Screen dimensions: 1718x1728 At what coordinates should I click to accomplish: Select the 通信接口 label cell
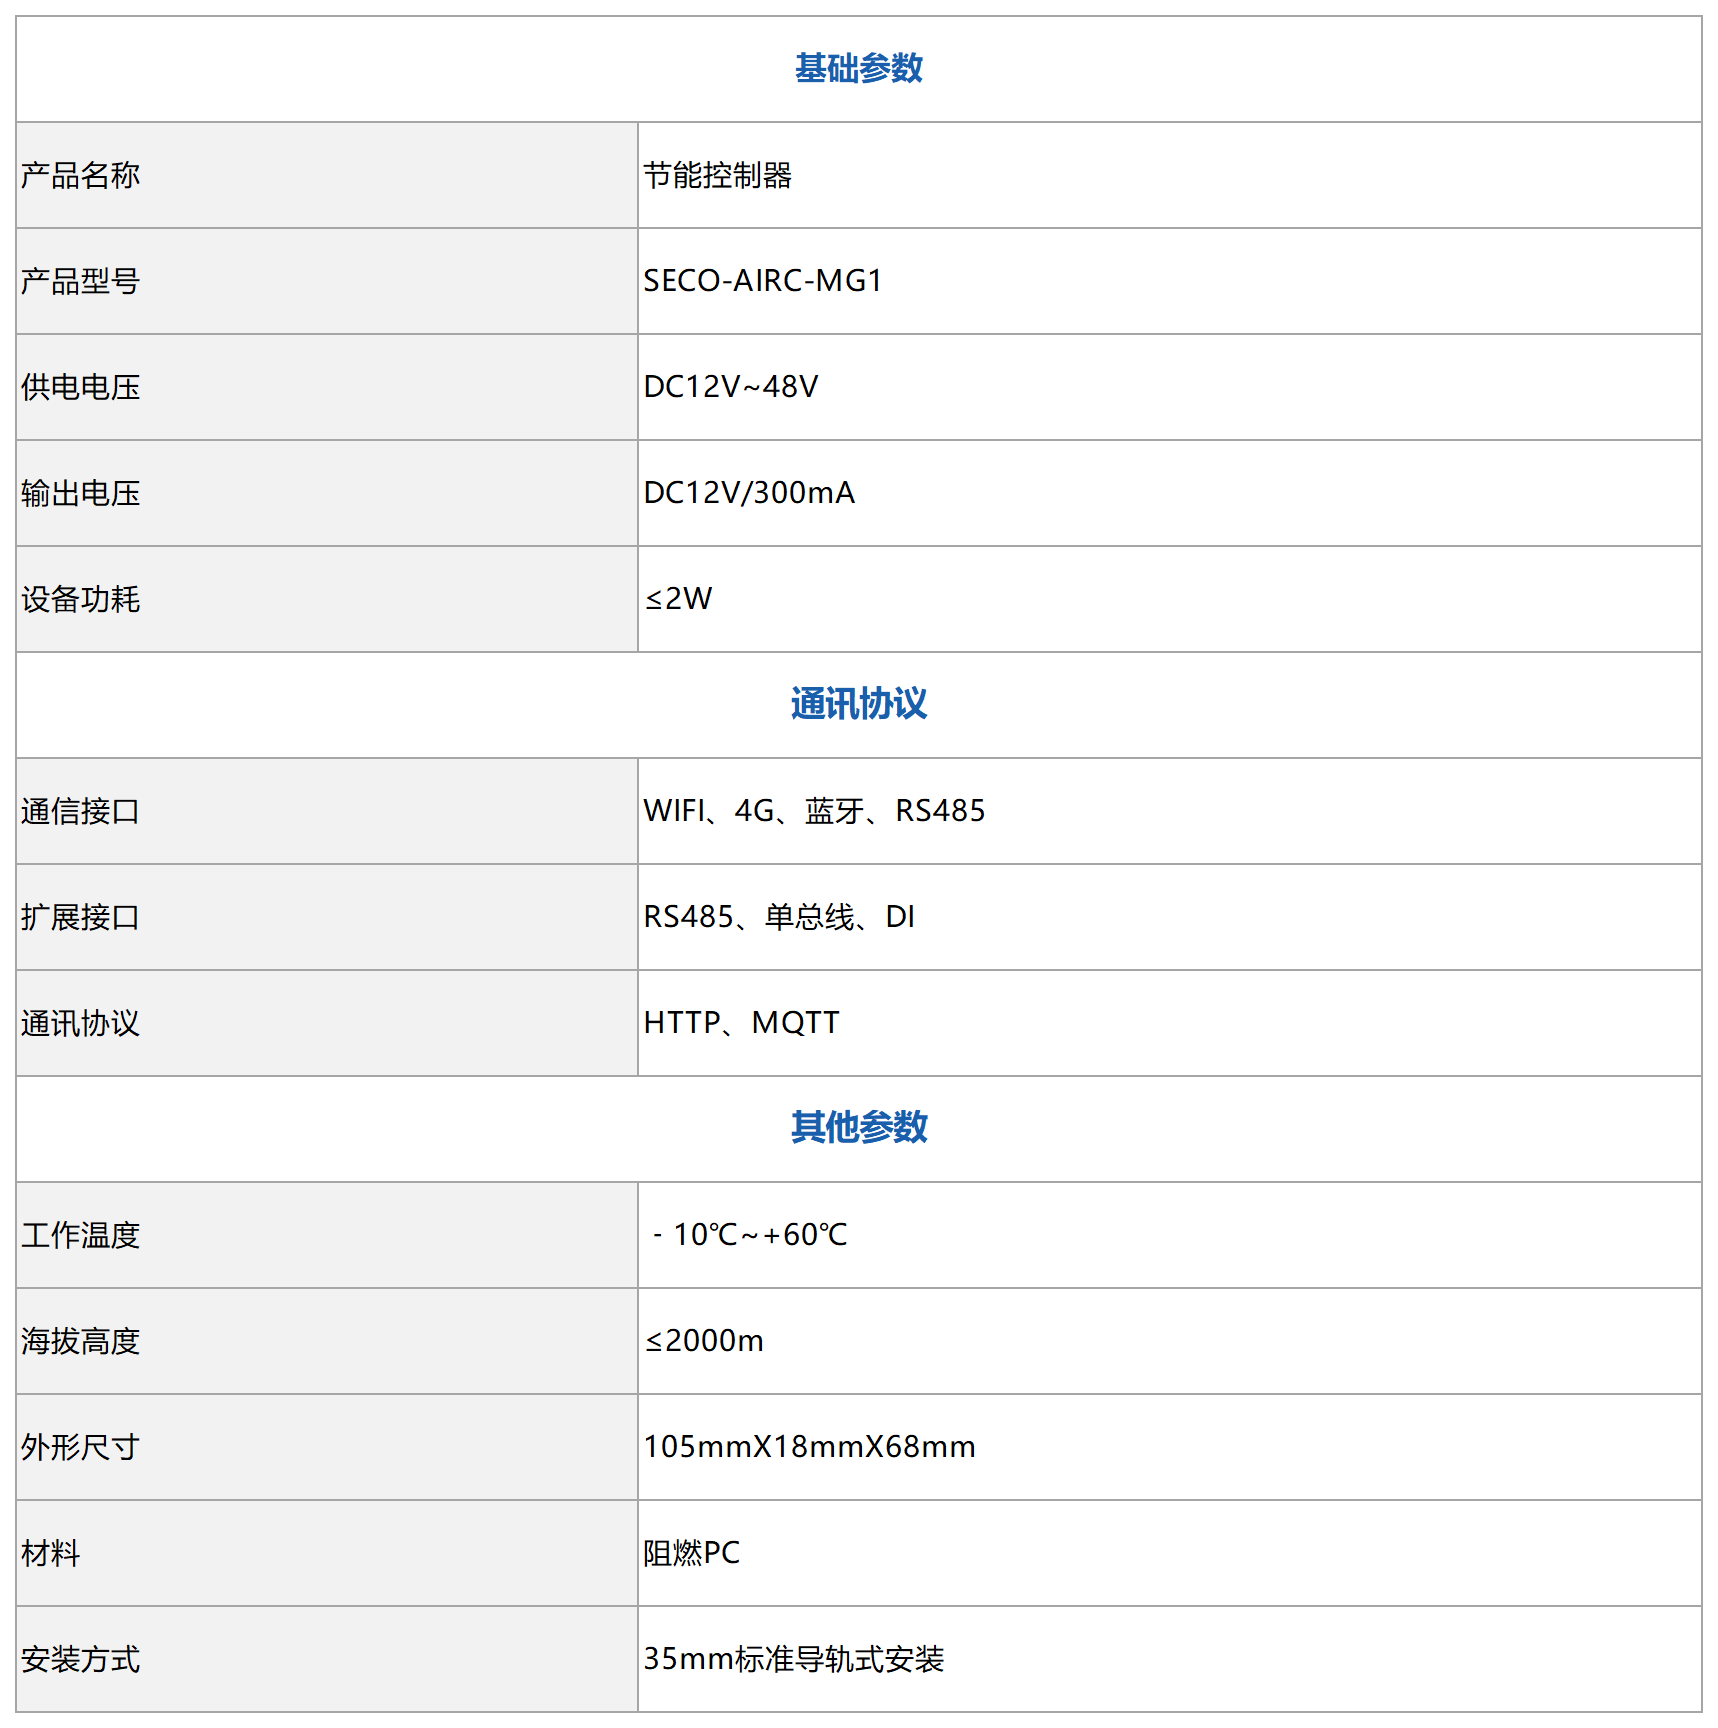81,812
